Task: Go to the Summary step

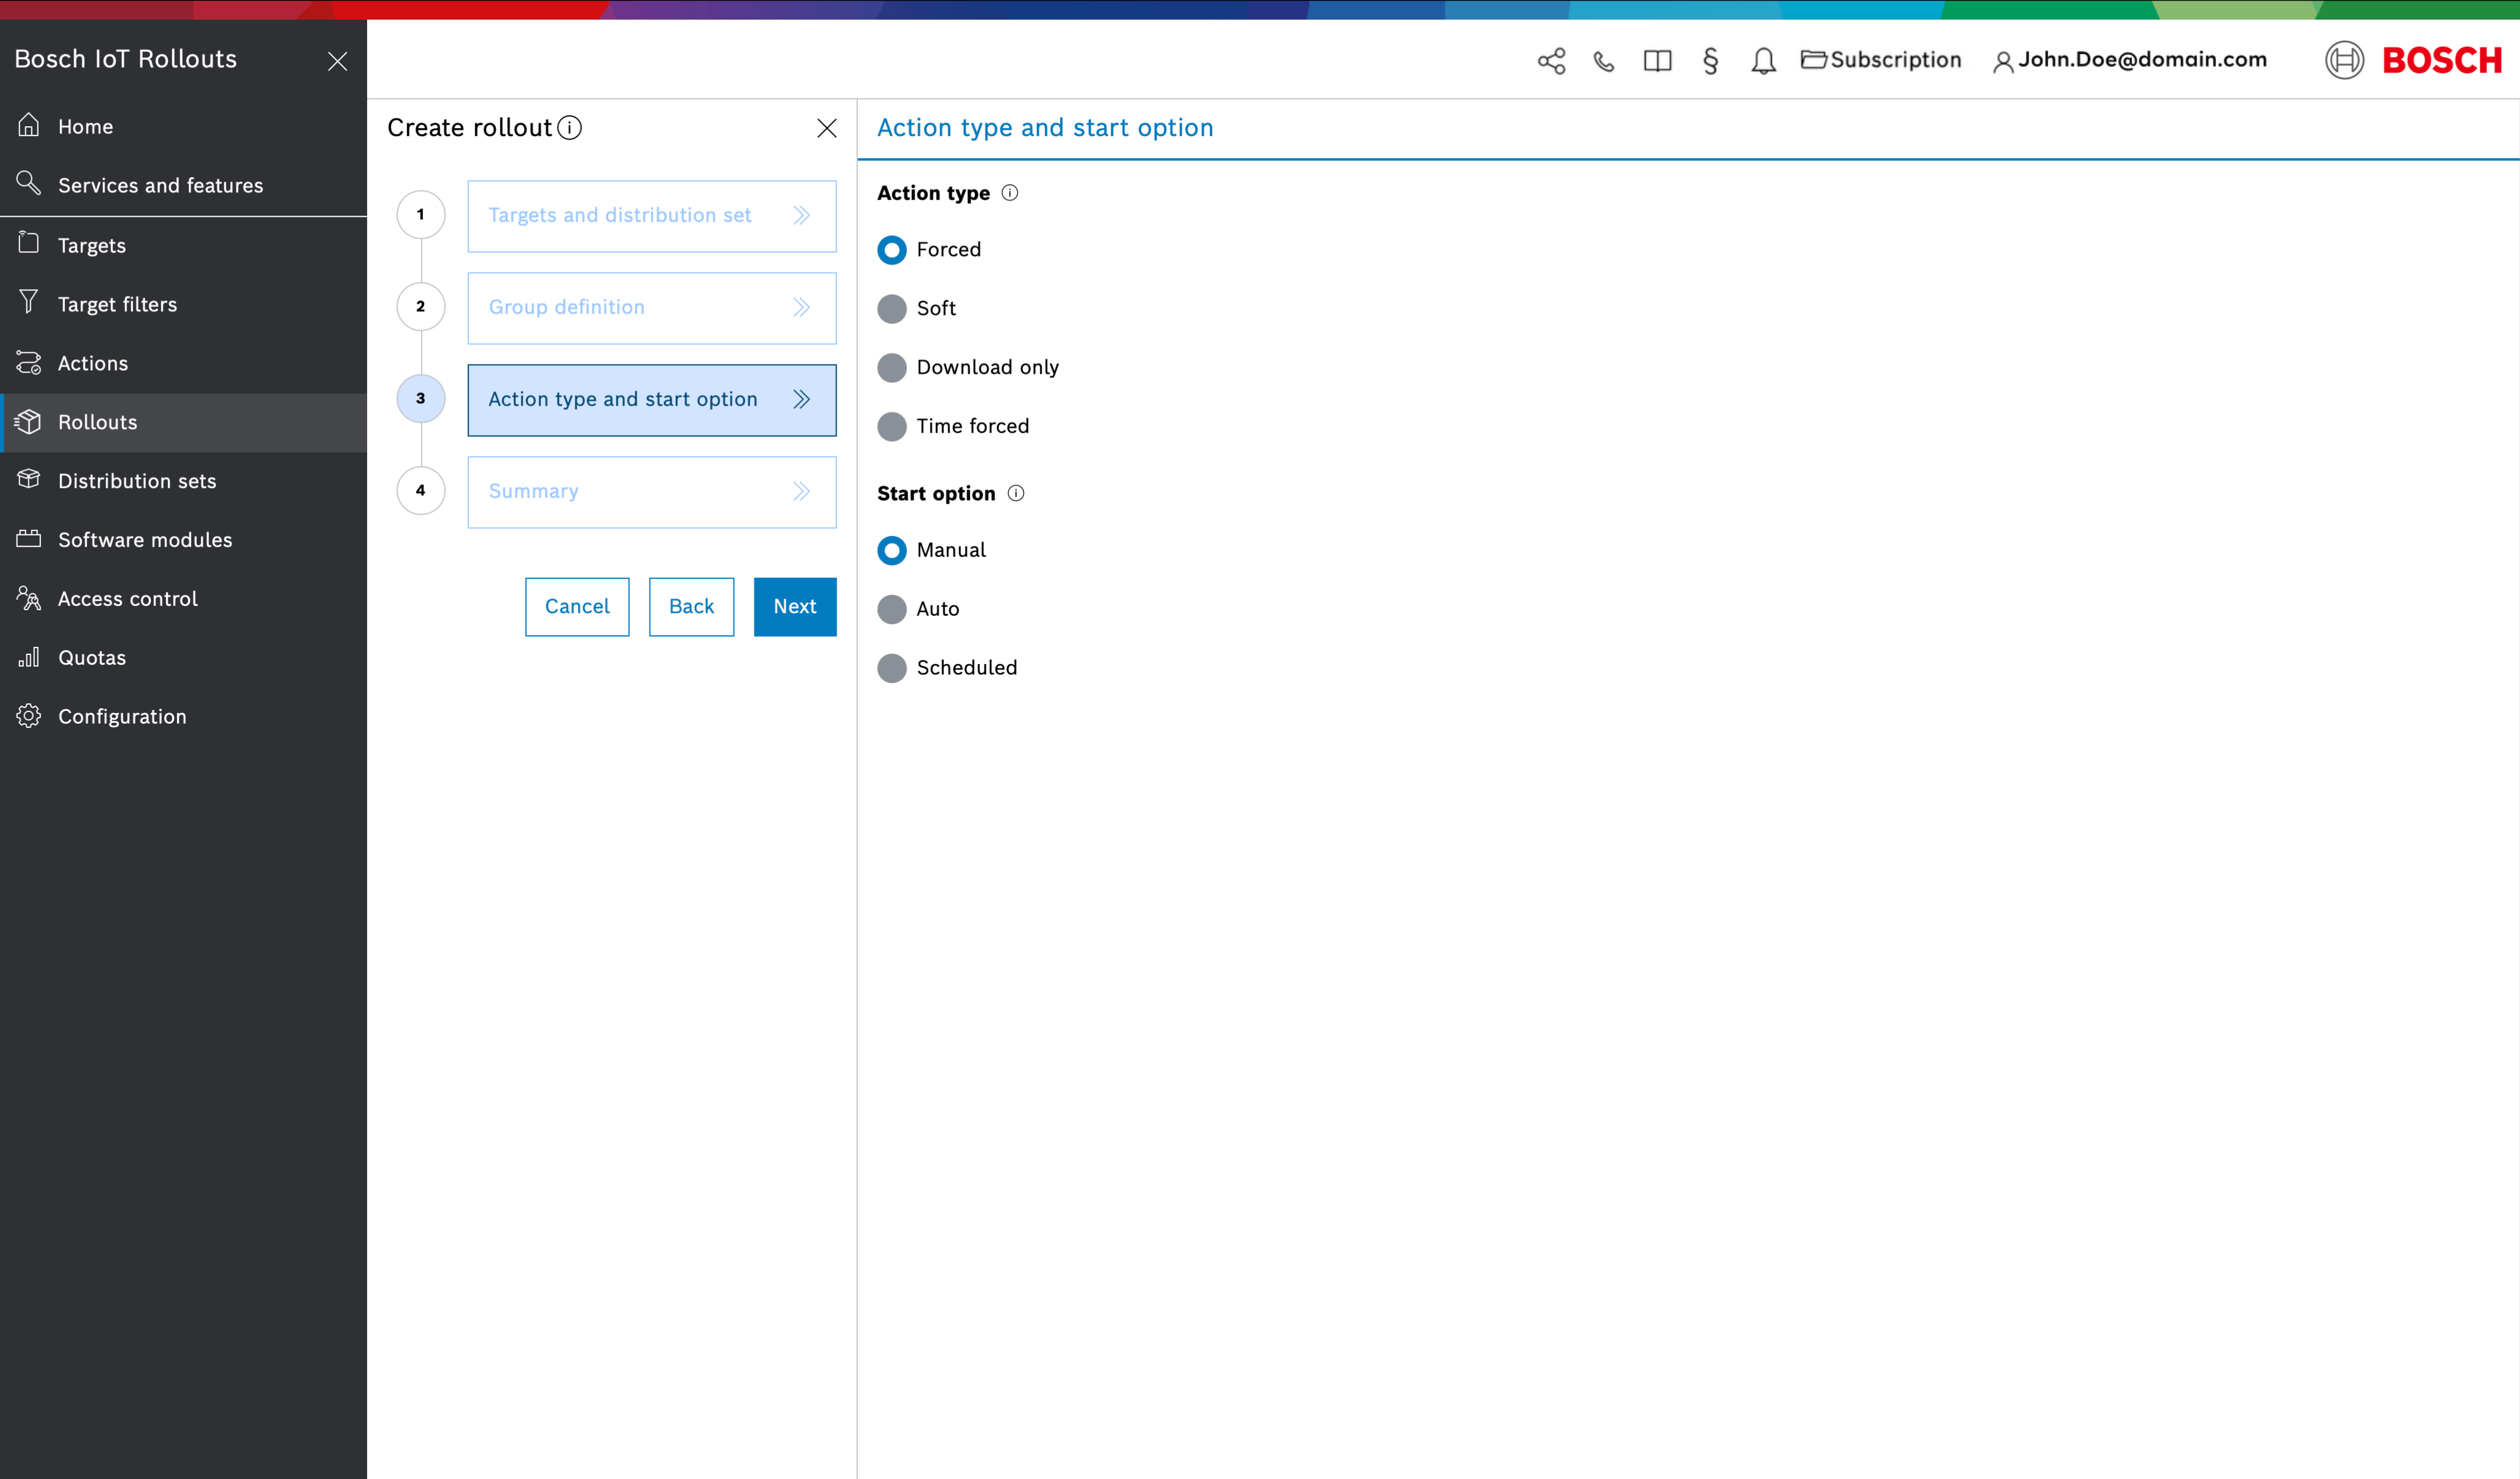Action: click(x=651, y=492)
